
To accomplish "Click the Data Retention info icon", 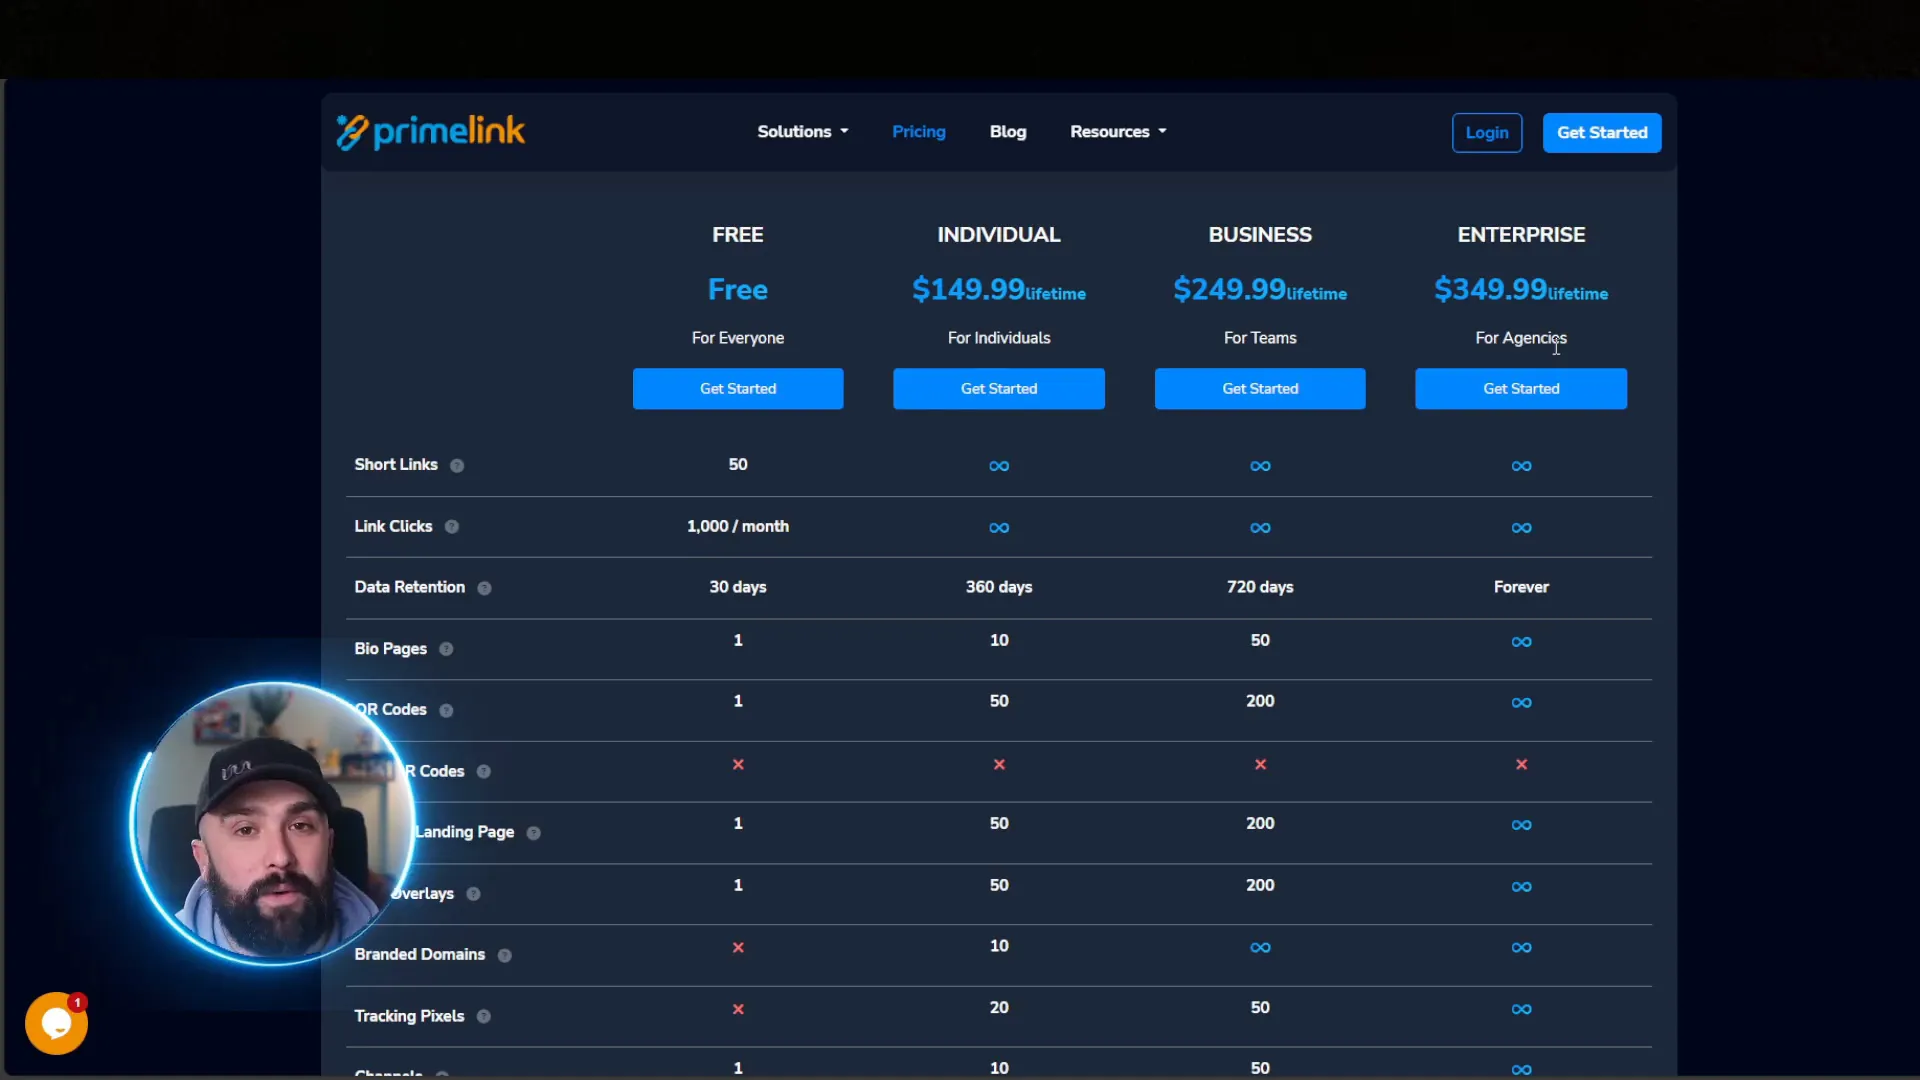I will (484, 588).
